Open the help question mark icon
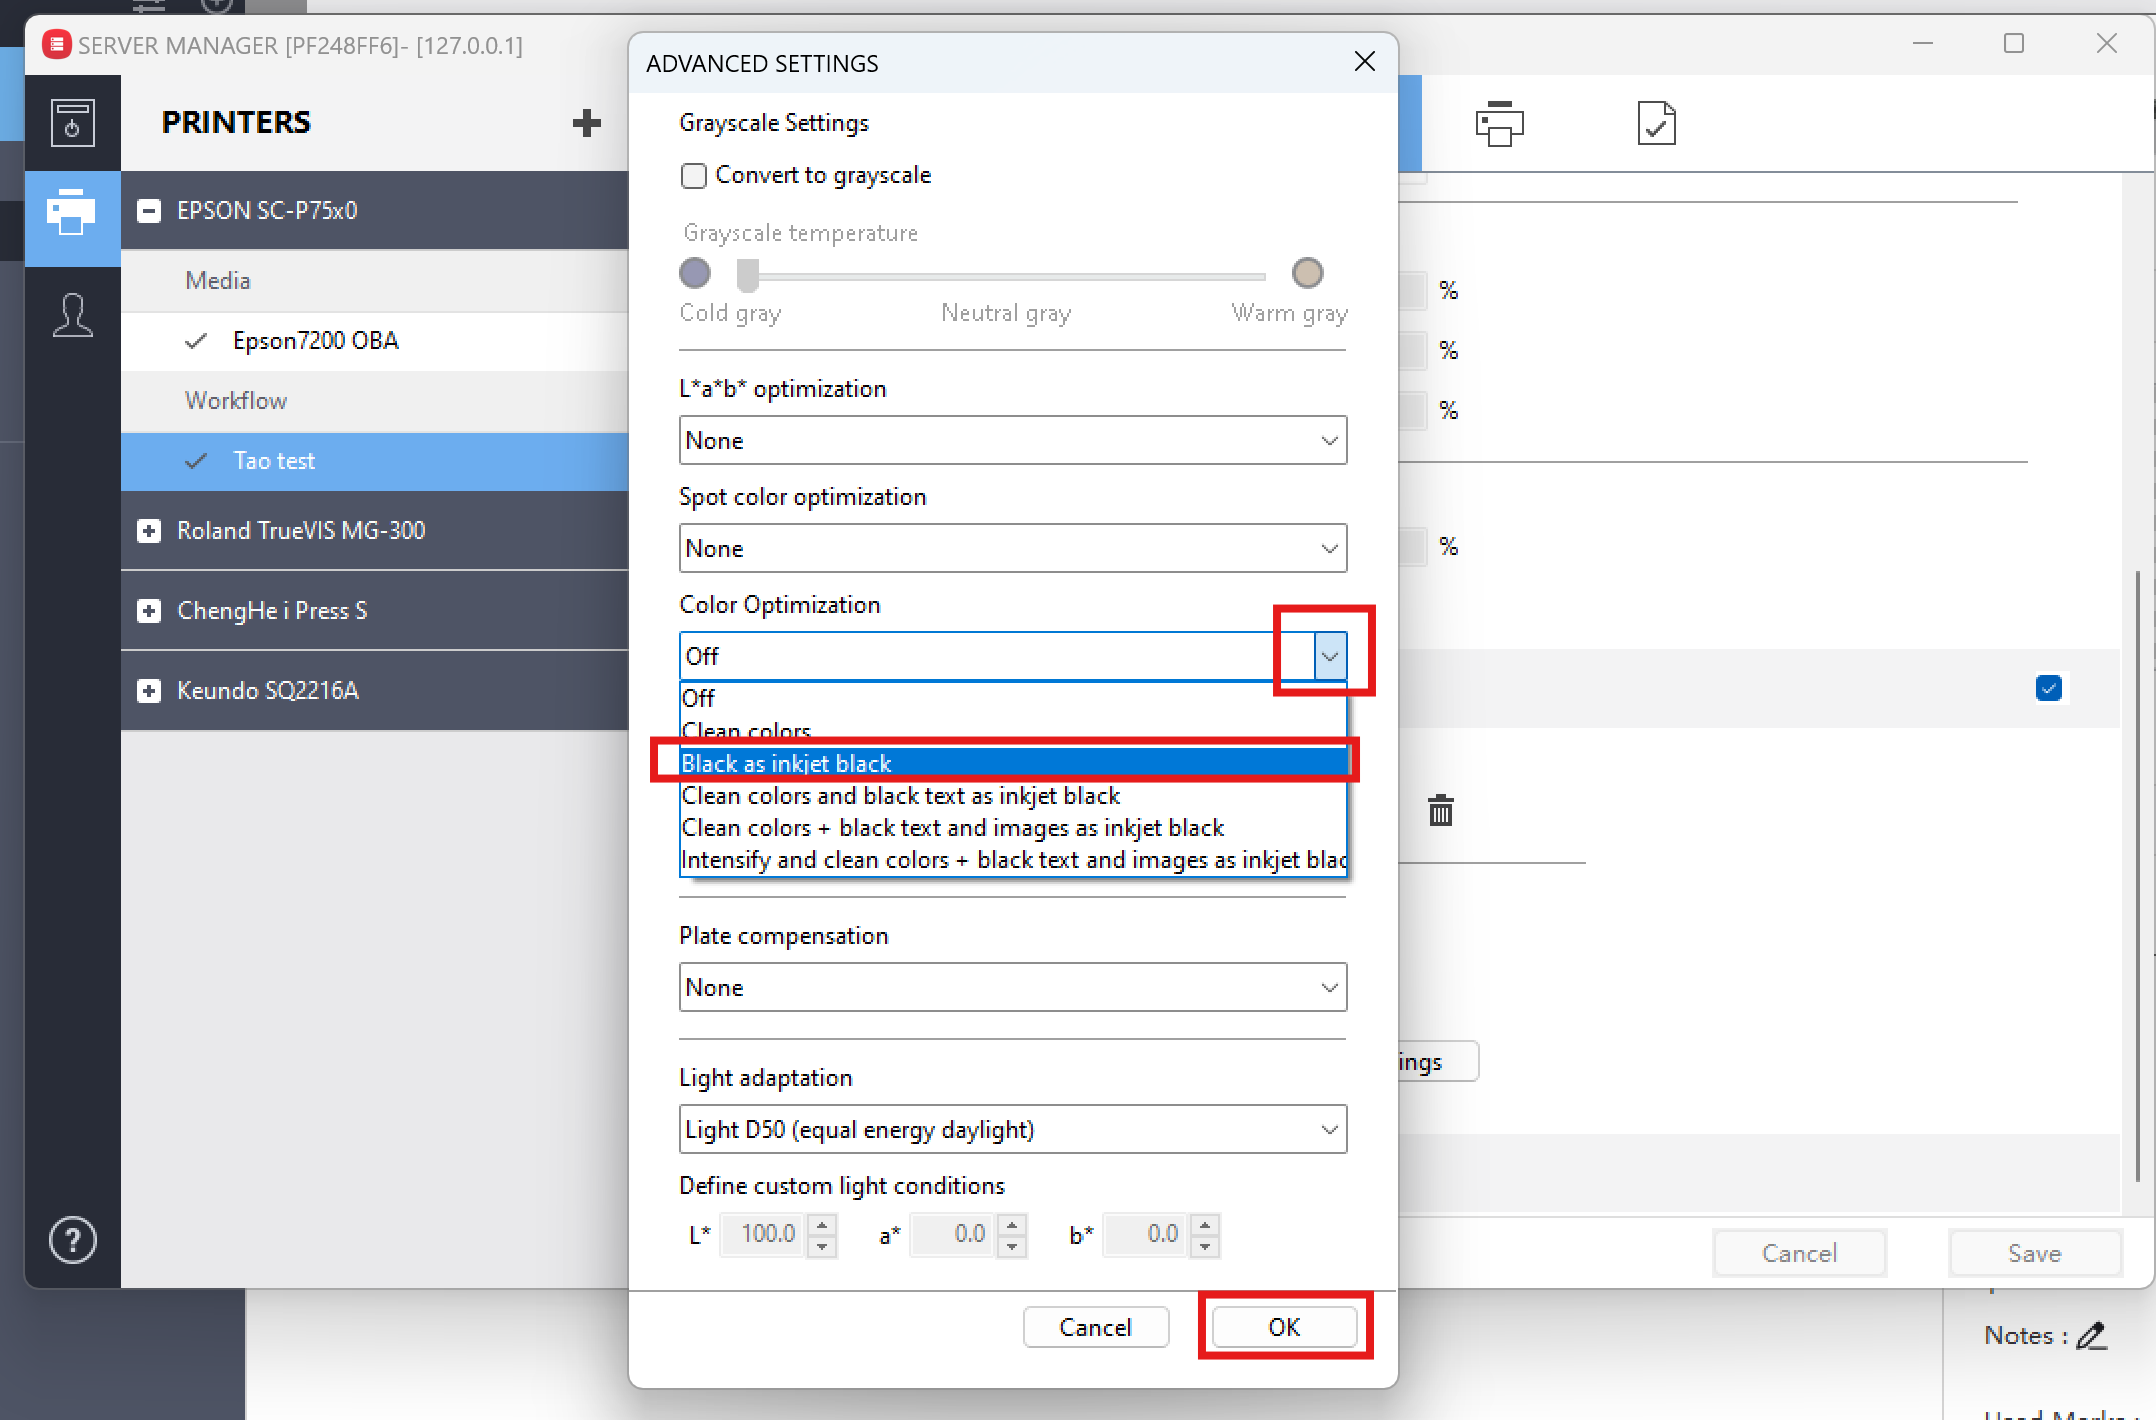Screen dimensions: 2156x1420 [x=72, y=1241]
